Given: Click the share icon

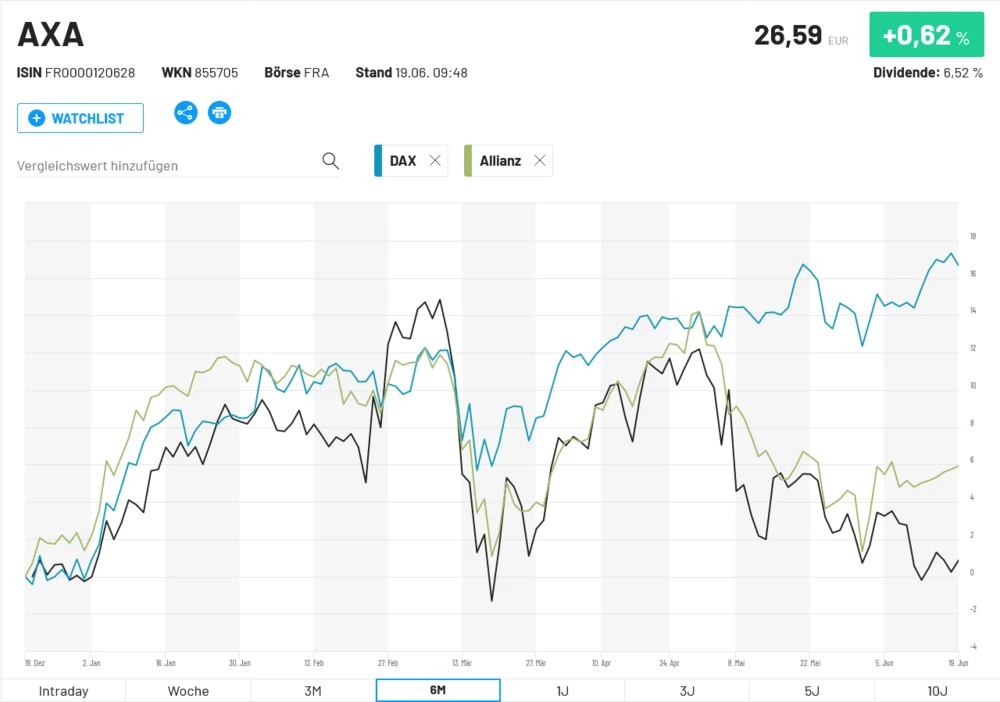Looking at the screenshot, I should tap(185, 112).
